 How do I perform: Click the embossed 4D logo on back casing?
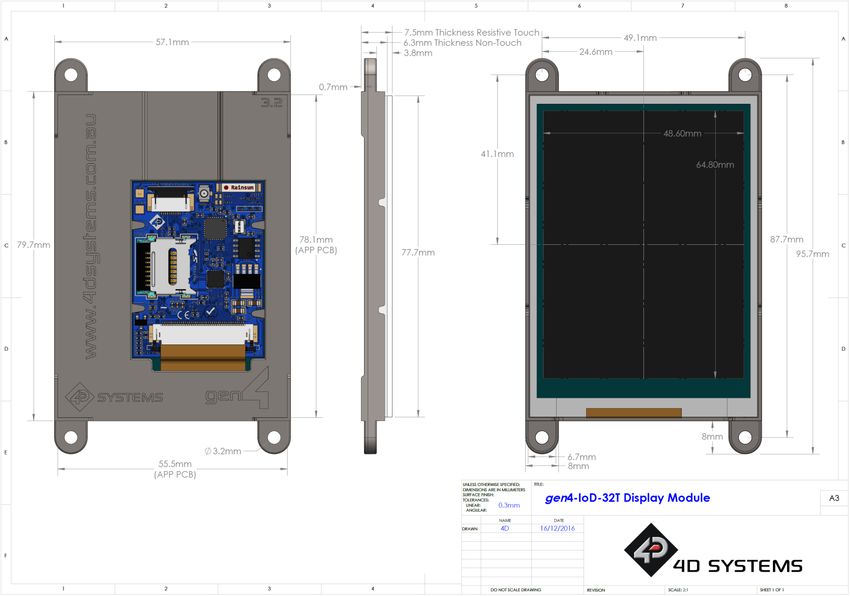(x=80, y=397)
